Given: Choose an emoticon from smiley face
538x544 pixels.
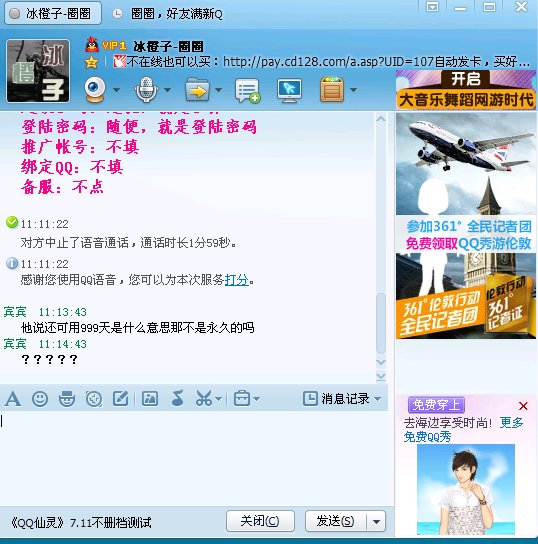Looking at the screenshot, I should click(40, 399).
